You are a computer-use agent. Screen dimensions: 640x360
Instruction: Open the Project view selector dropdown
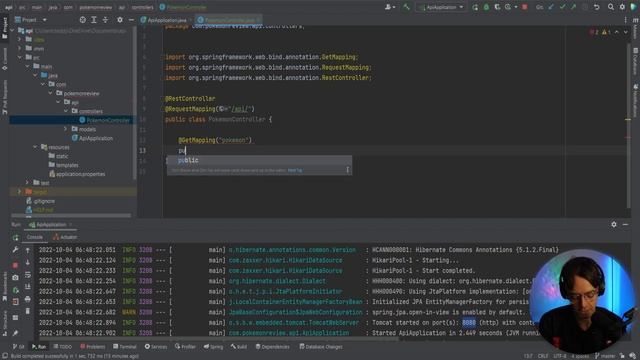(31, 20)
